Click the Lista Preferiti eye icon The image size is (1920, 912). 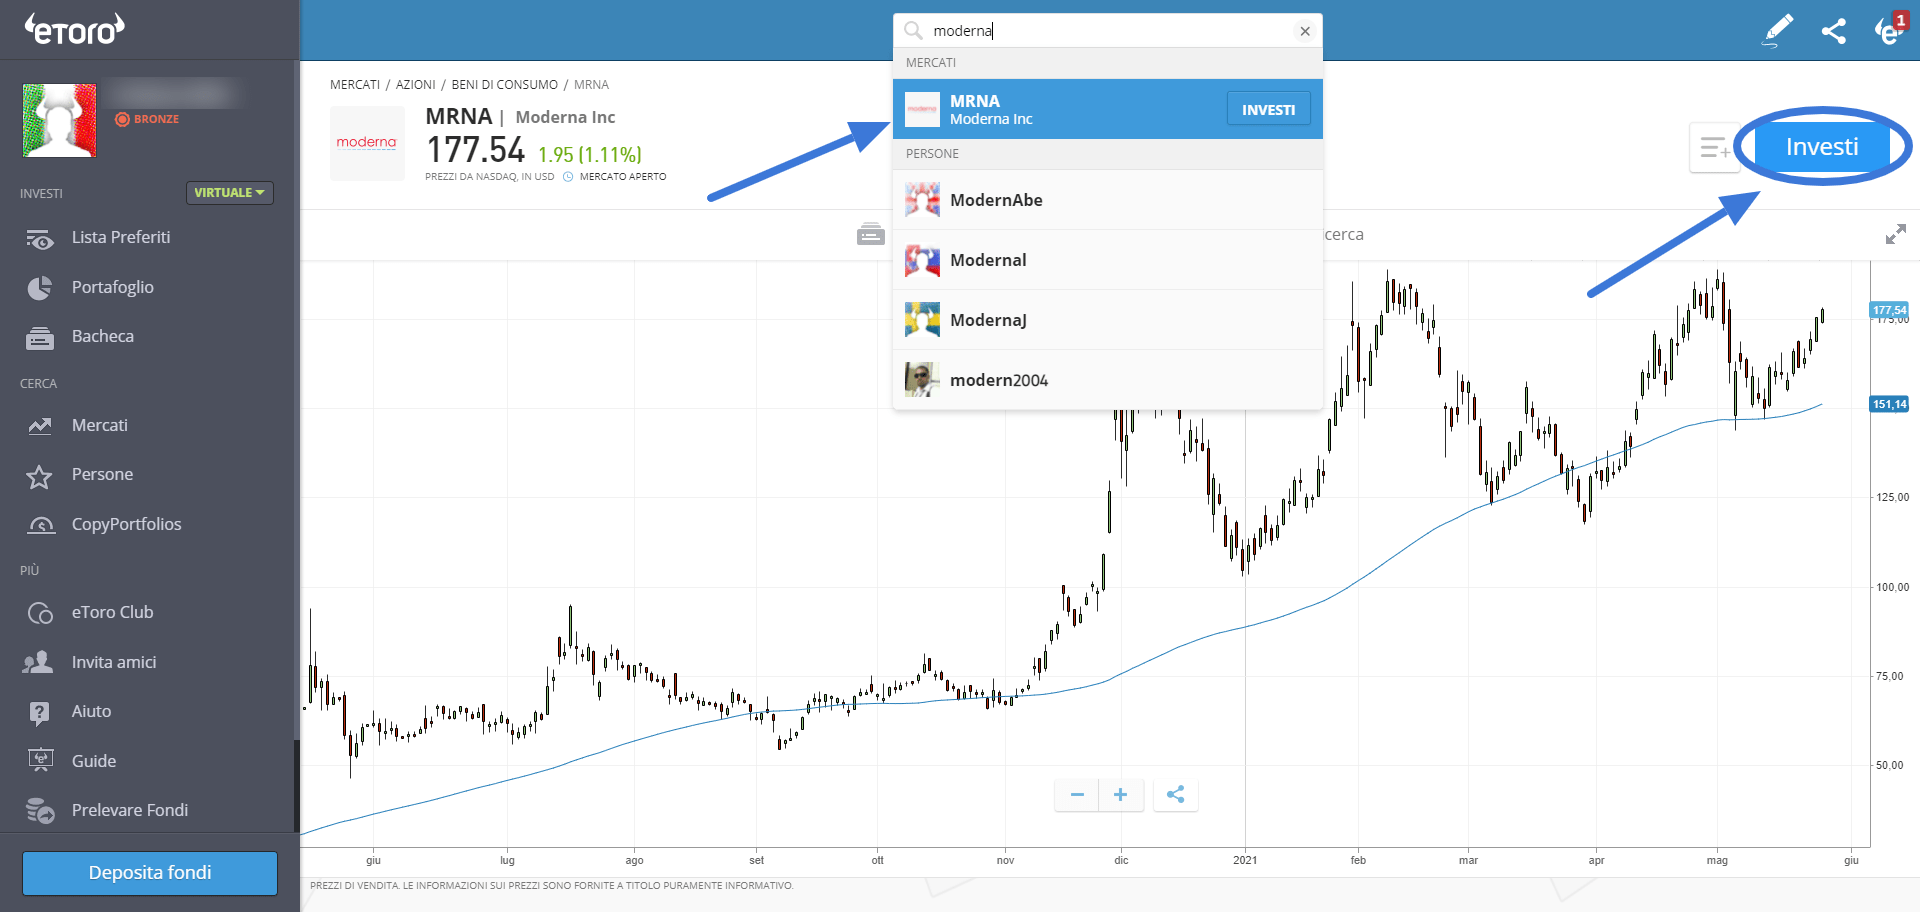(x=39, y=239)
